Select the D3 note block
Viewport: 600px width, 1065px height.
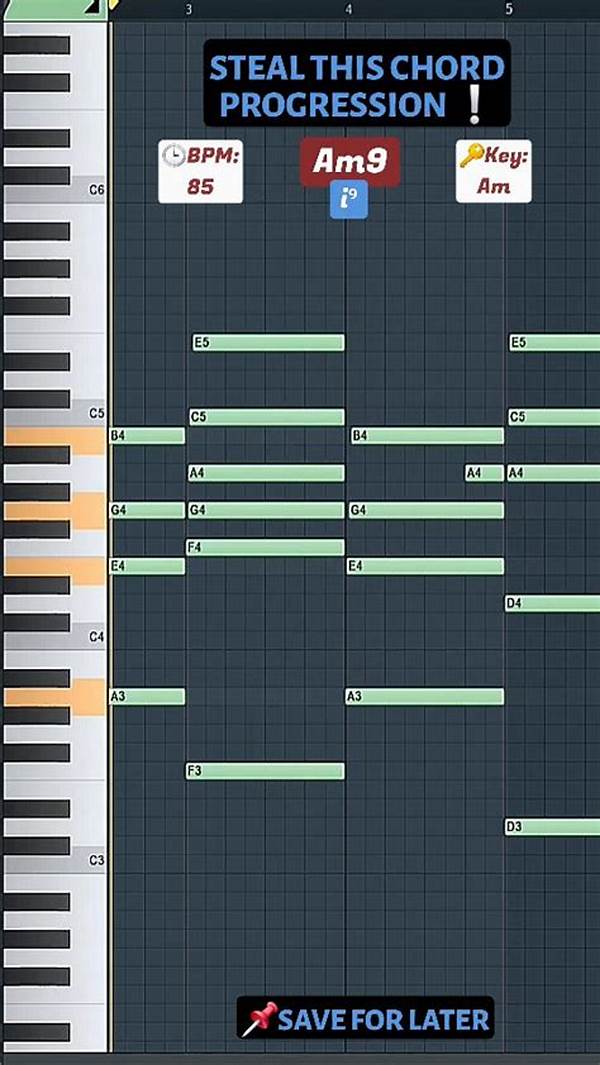click(x=552, y=827)
